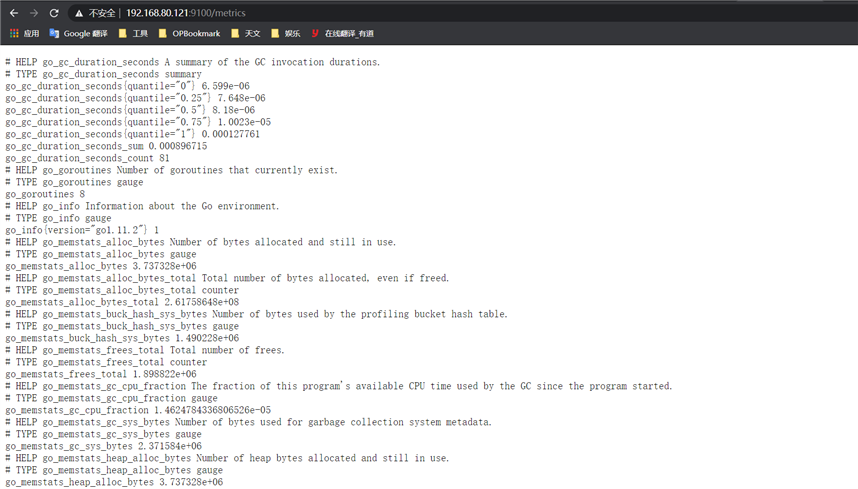Click the "go_goroutines 8" line

click(45, 195)
